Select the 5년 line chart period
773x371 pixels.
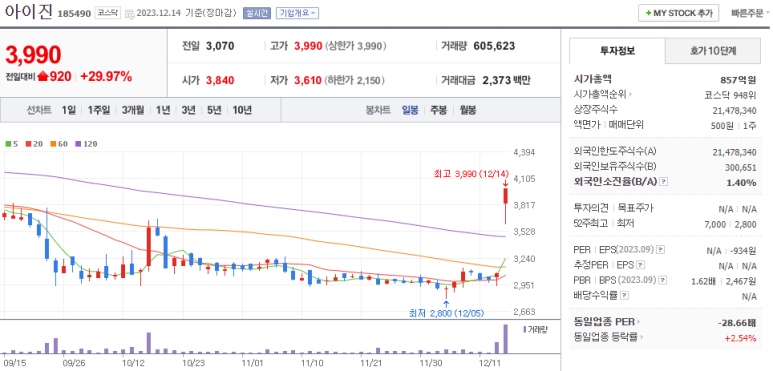click(214, 110)
